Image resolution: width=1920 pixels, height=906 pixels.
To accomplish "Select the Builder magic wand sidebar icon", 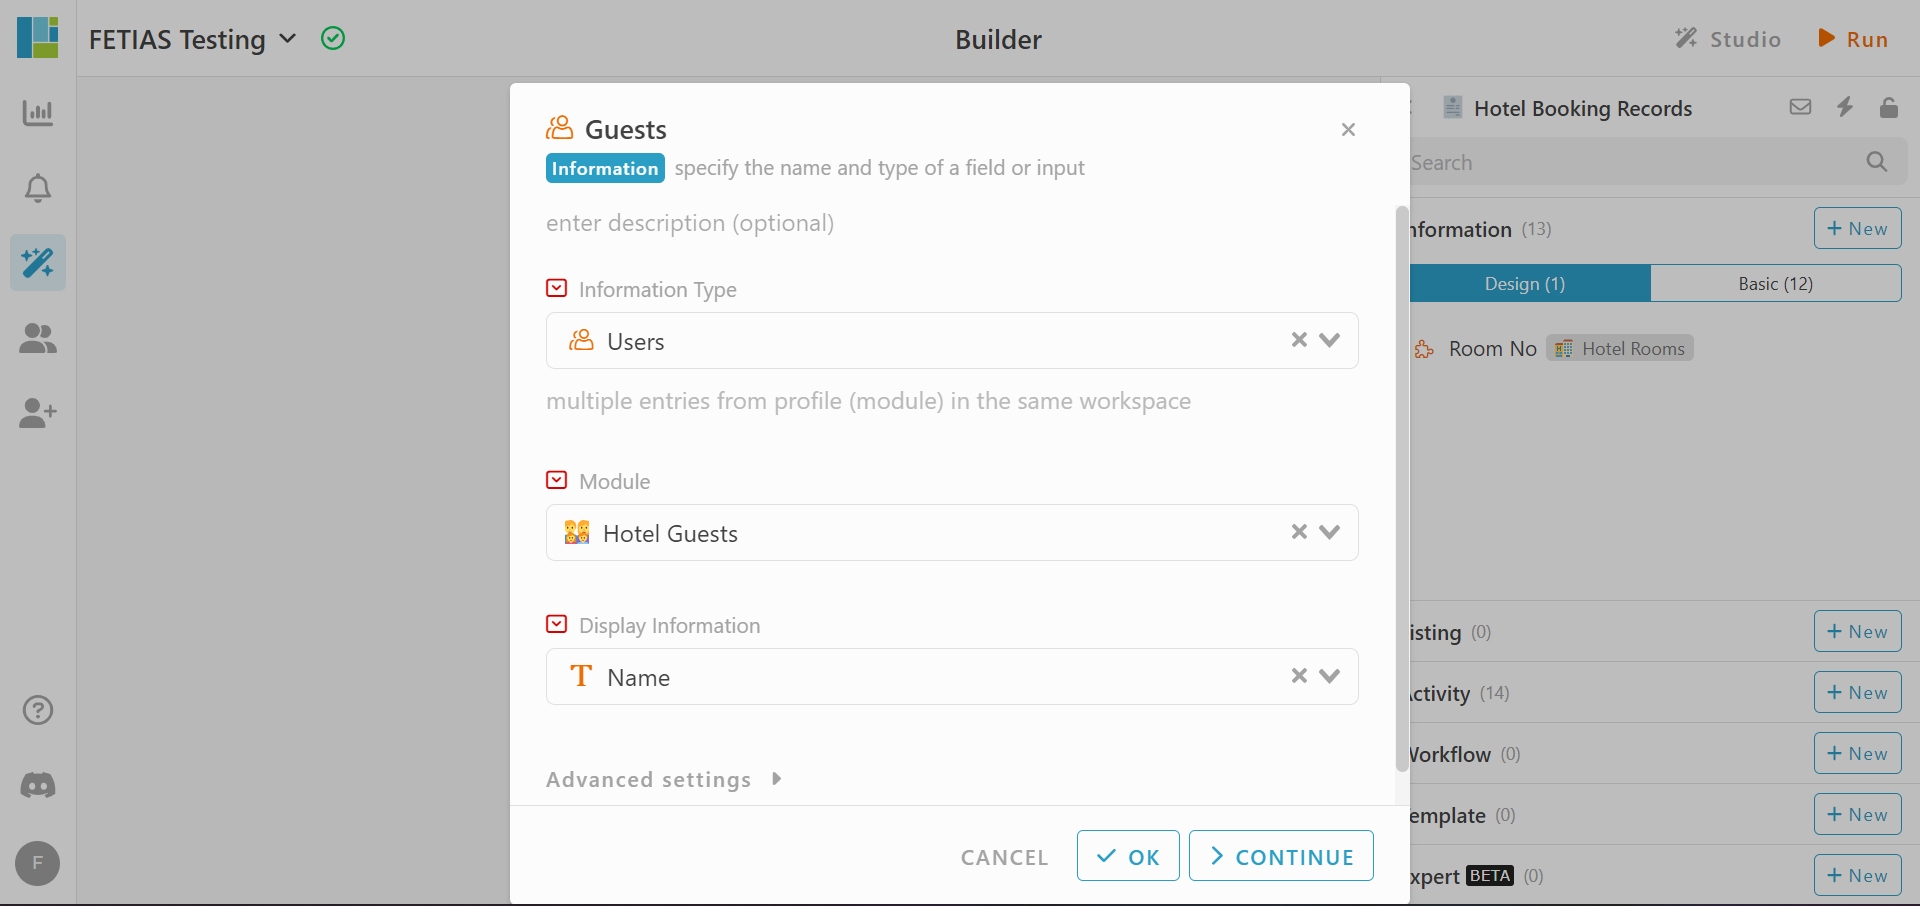I will (x=38, y=263).
